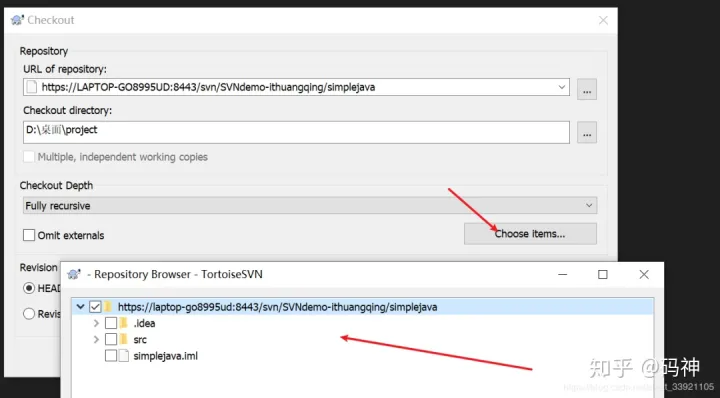Click the src folder icon
This screenshot has height=398, width=720.
[124, 340]
